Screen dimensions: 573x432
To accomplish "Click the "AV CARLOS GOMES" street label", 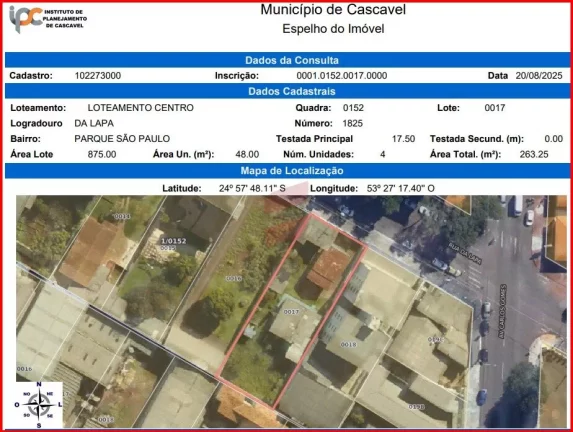I will tap(503, 311).
